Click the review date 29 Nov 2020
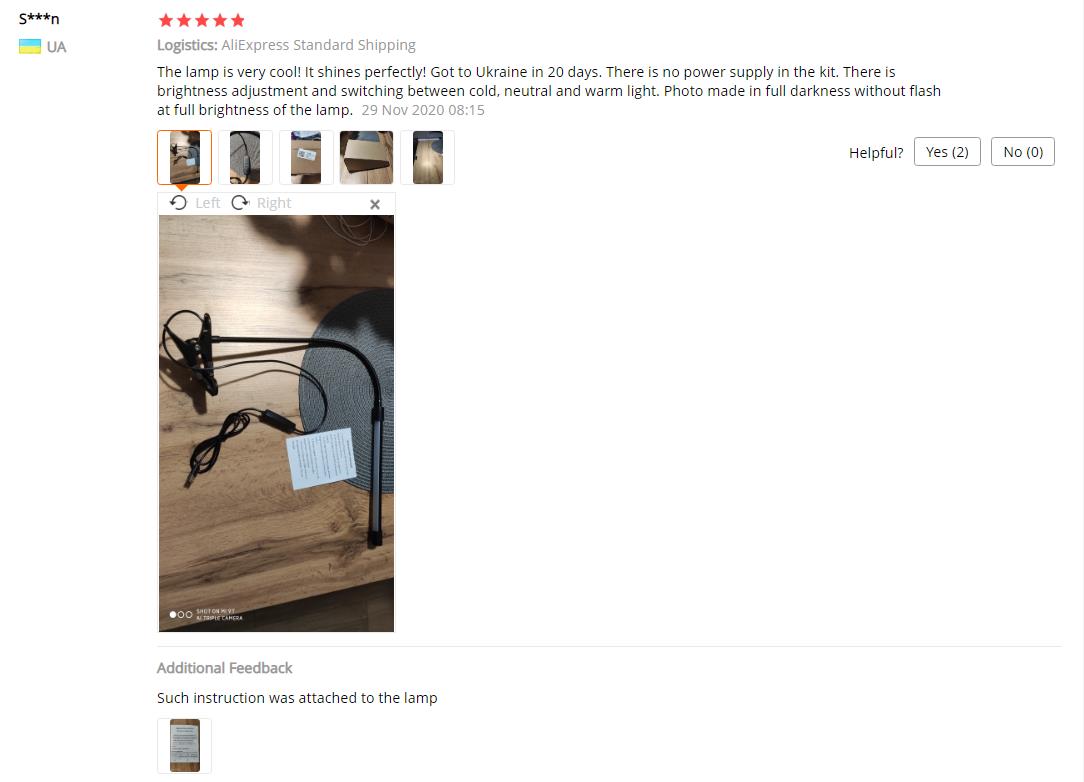This screenshot has height=782, width=1084. tap(422, 110)
